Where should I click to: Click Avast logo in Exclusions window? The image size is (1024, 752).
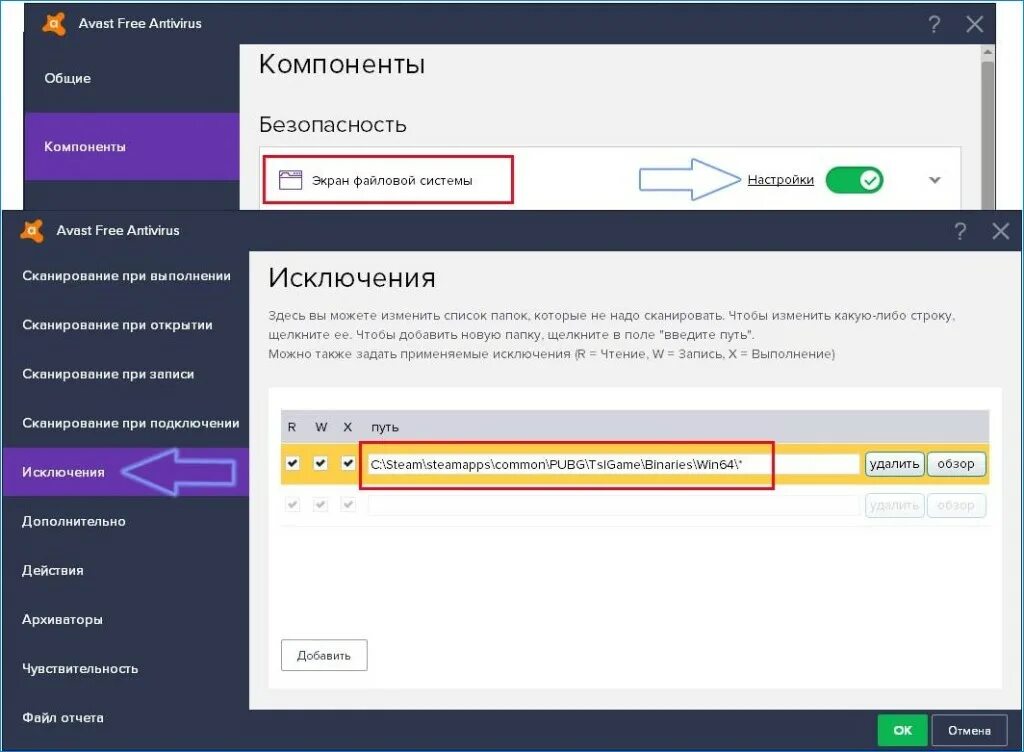point(32,230)
